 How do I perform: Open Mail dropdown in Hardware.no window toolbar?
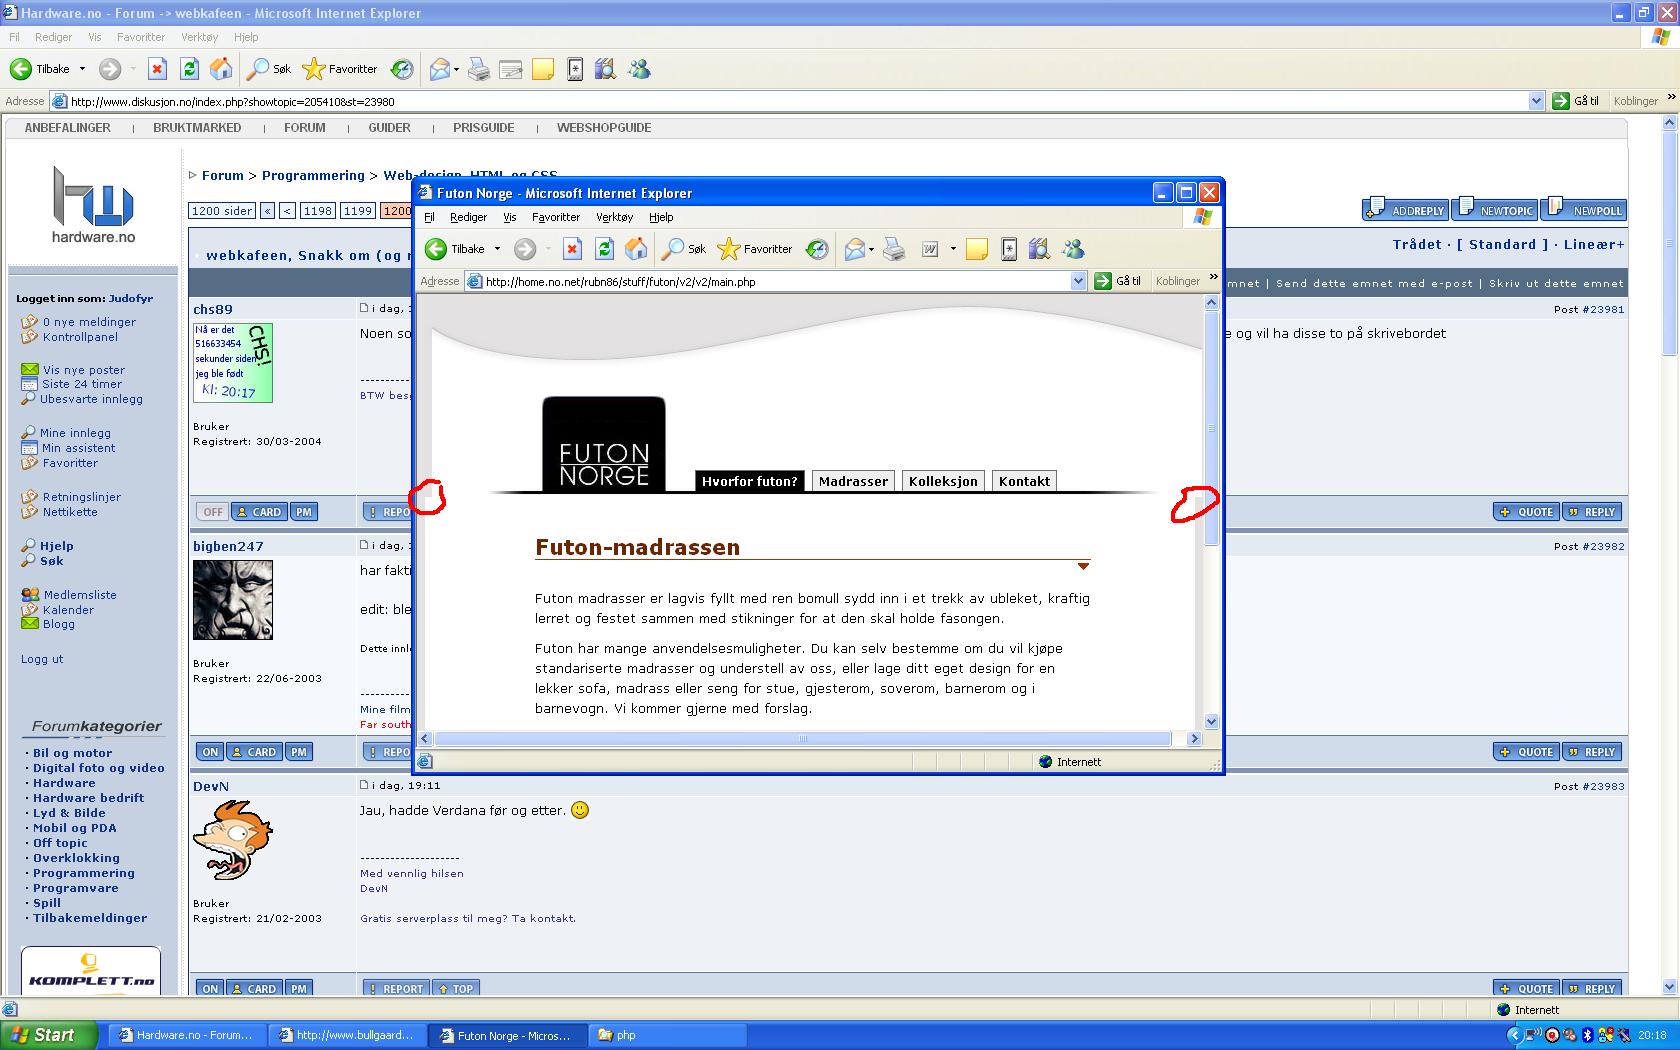click(x=457, y=69)
